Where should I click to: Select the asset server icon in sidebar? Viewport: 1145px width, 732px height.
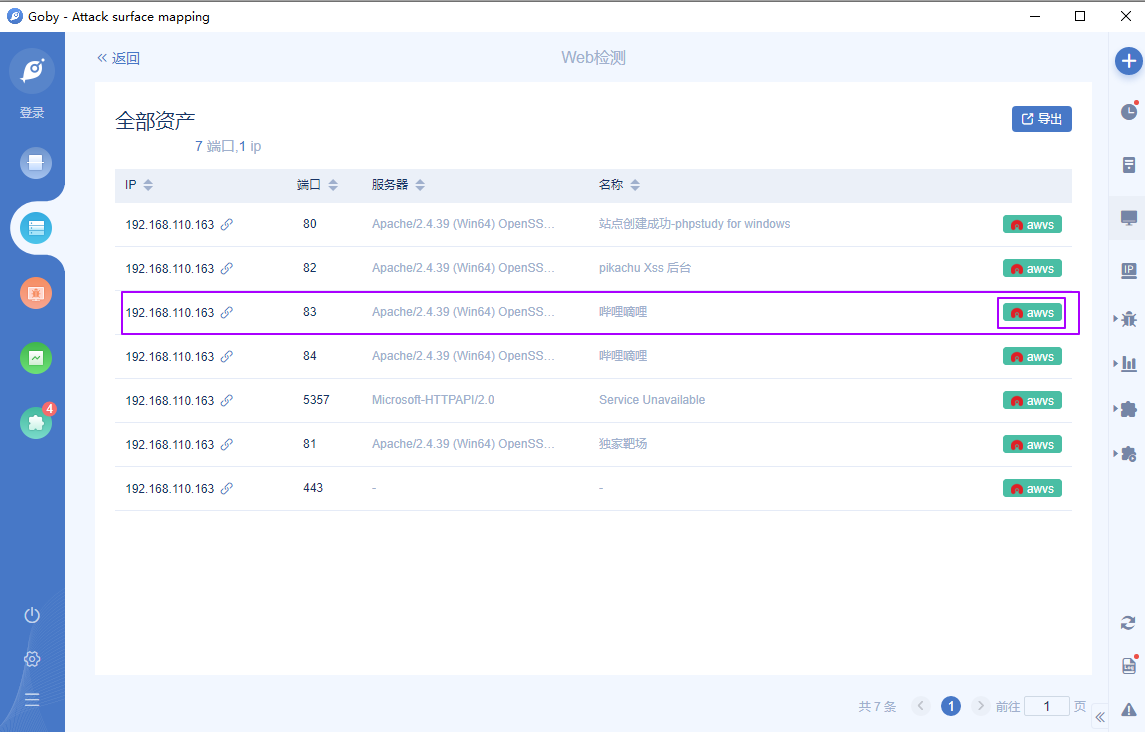click(36, 228)
